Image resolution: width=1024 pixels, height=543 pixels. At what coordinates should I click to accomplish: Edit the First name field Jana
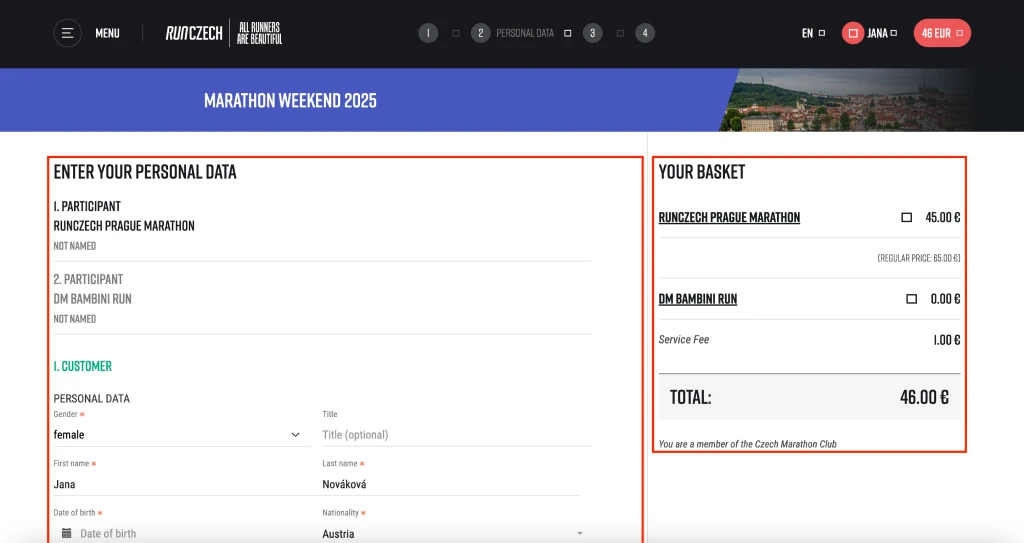[182, 484]
